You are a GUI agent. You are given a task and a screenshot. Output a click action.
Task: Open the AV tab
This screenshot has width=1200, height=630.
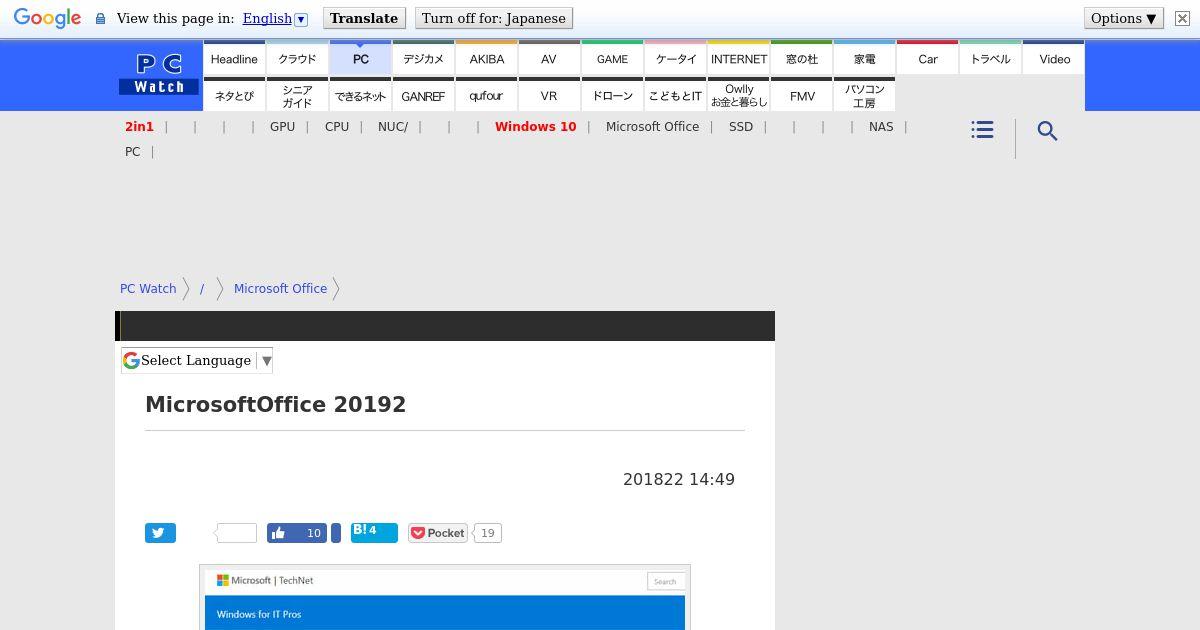549,58
